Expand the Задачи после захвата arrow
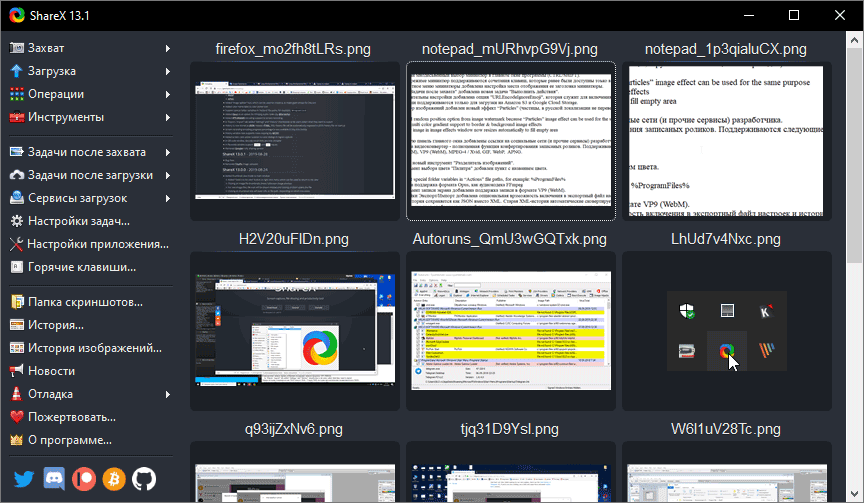Viewport: 864px width, 503px height. tap(168, 152)
